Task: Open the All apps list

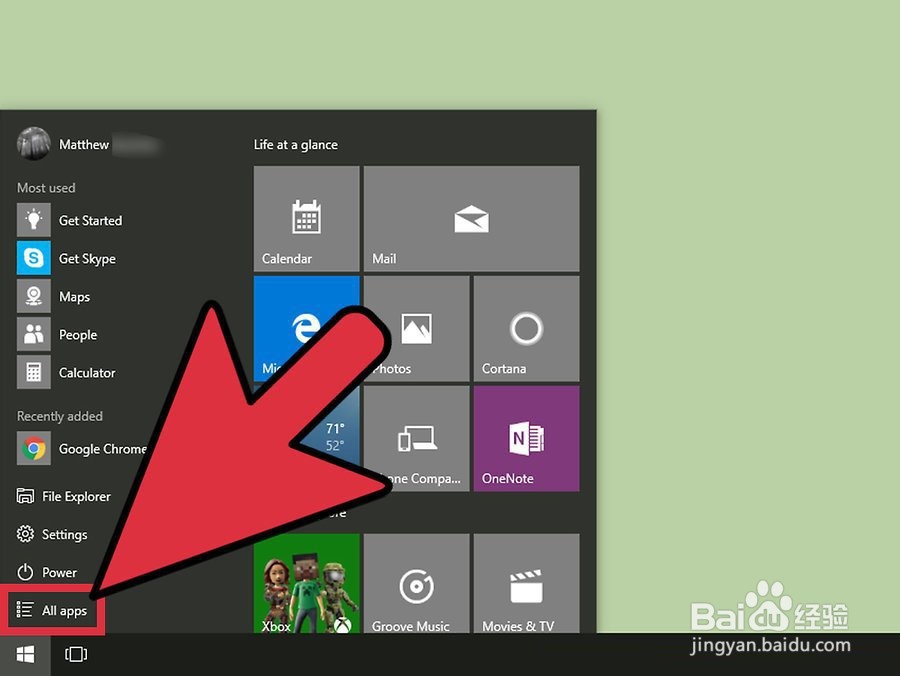Action: (52, 610)
